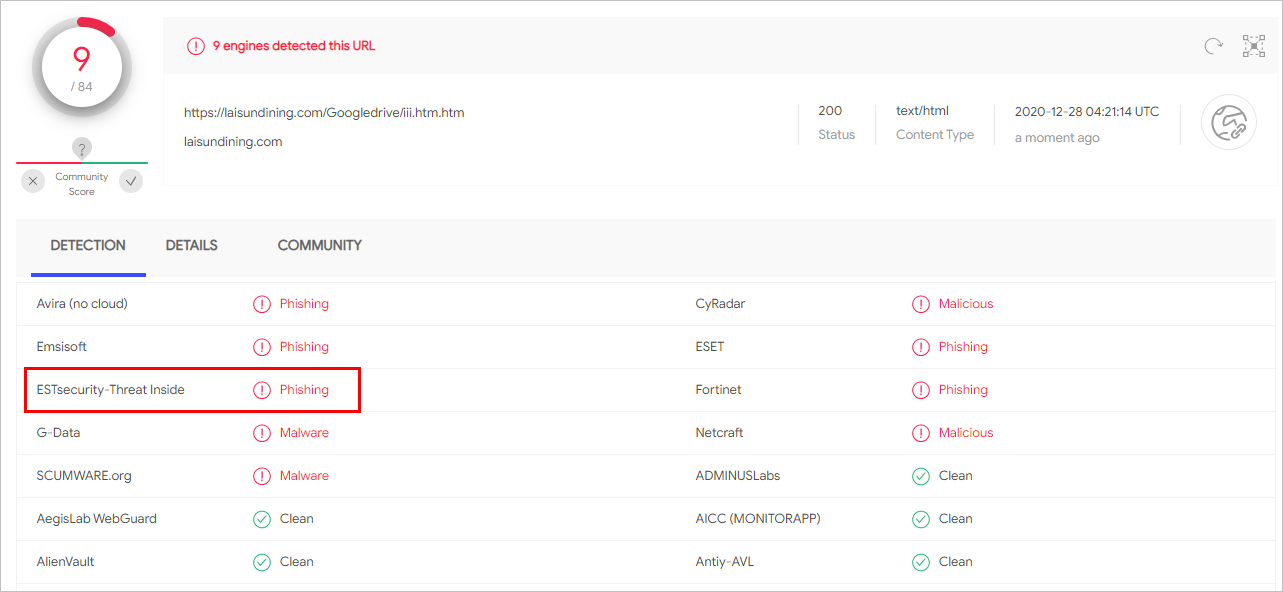Click Malicious verdict in CyRadar row

click(x=966, y=304)
